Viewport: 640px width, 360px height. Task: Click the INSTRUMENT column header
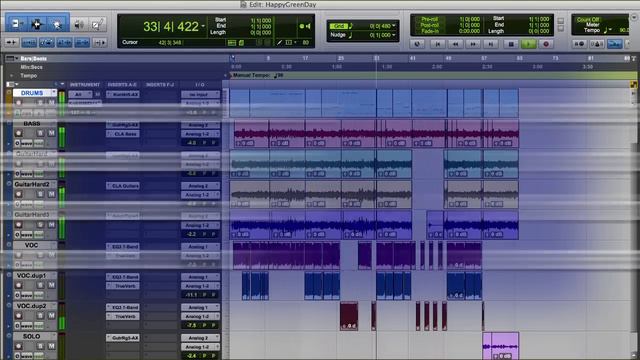[x=85, y=84]
